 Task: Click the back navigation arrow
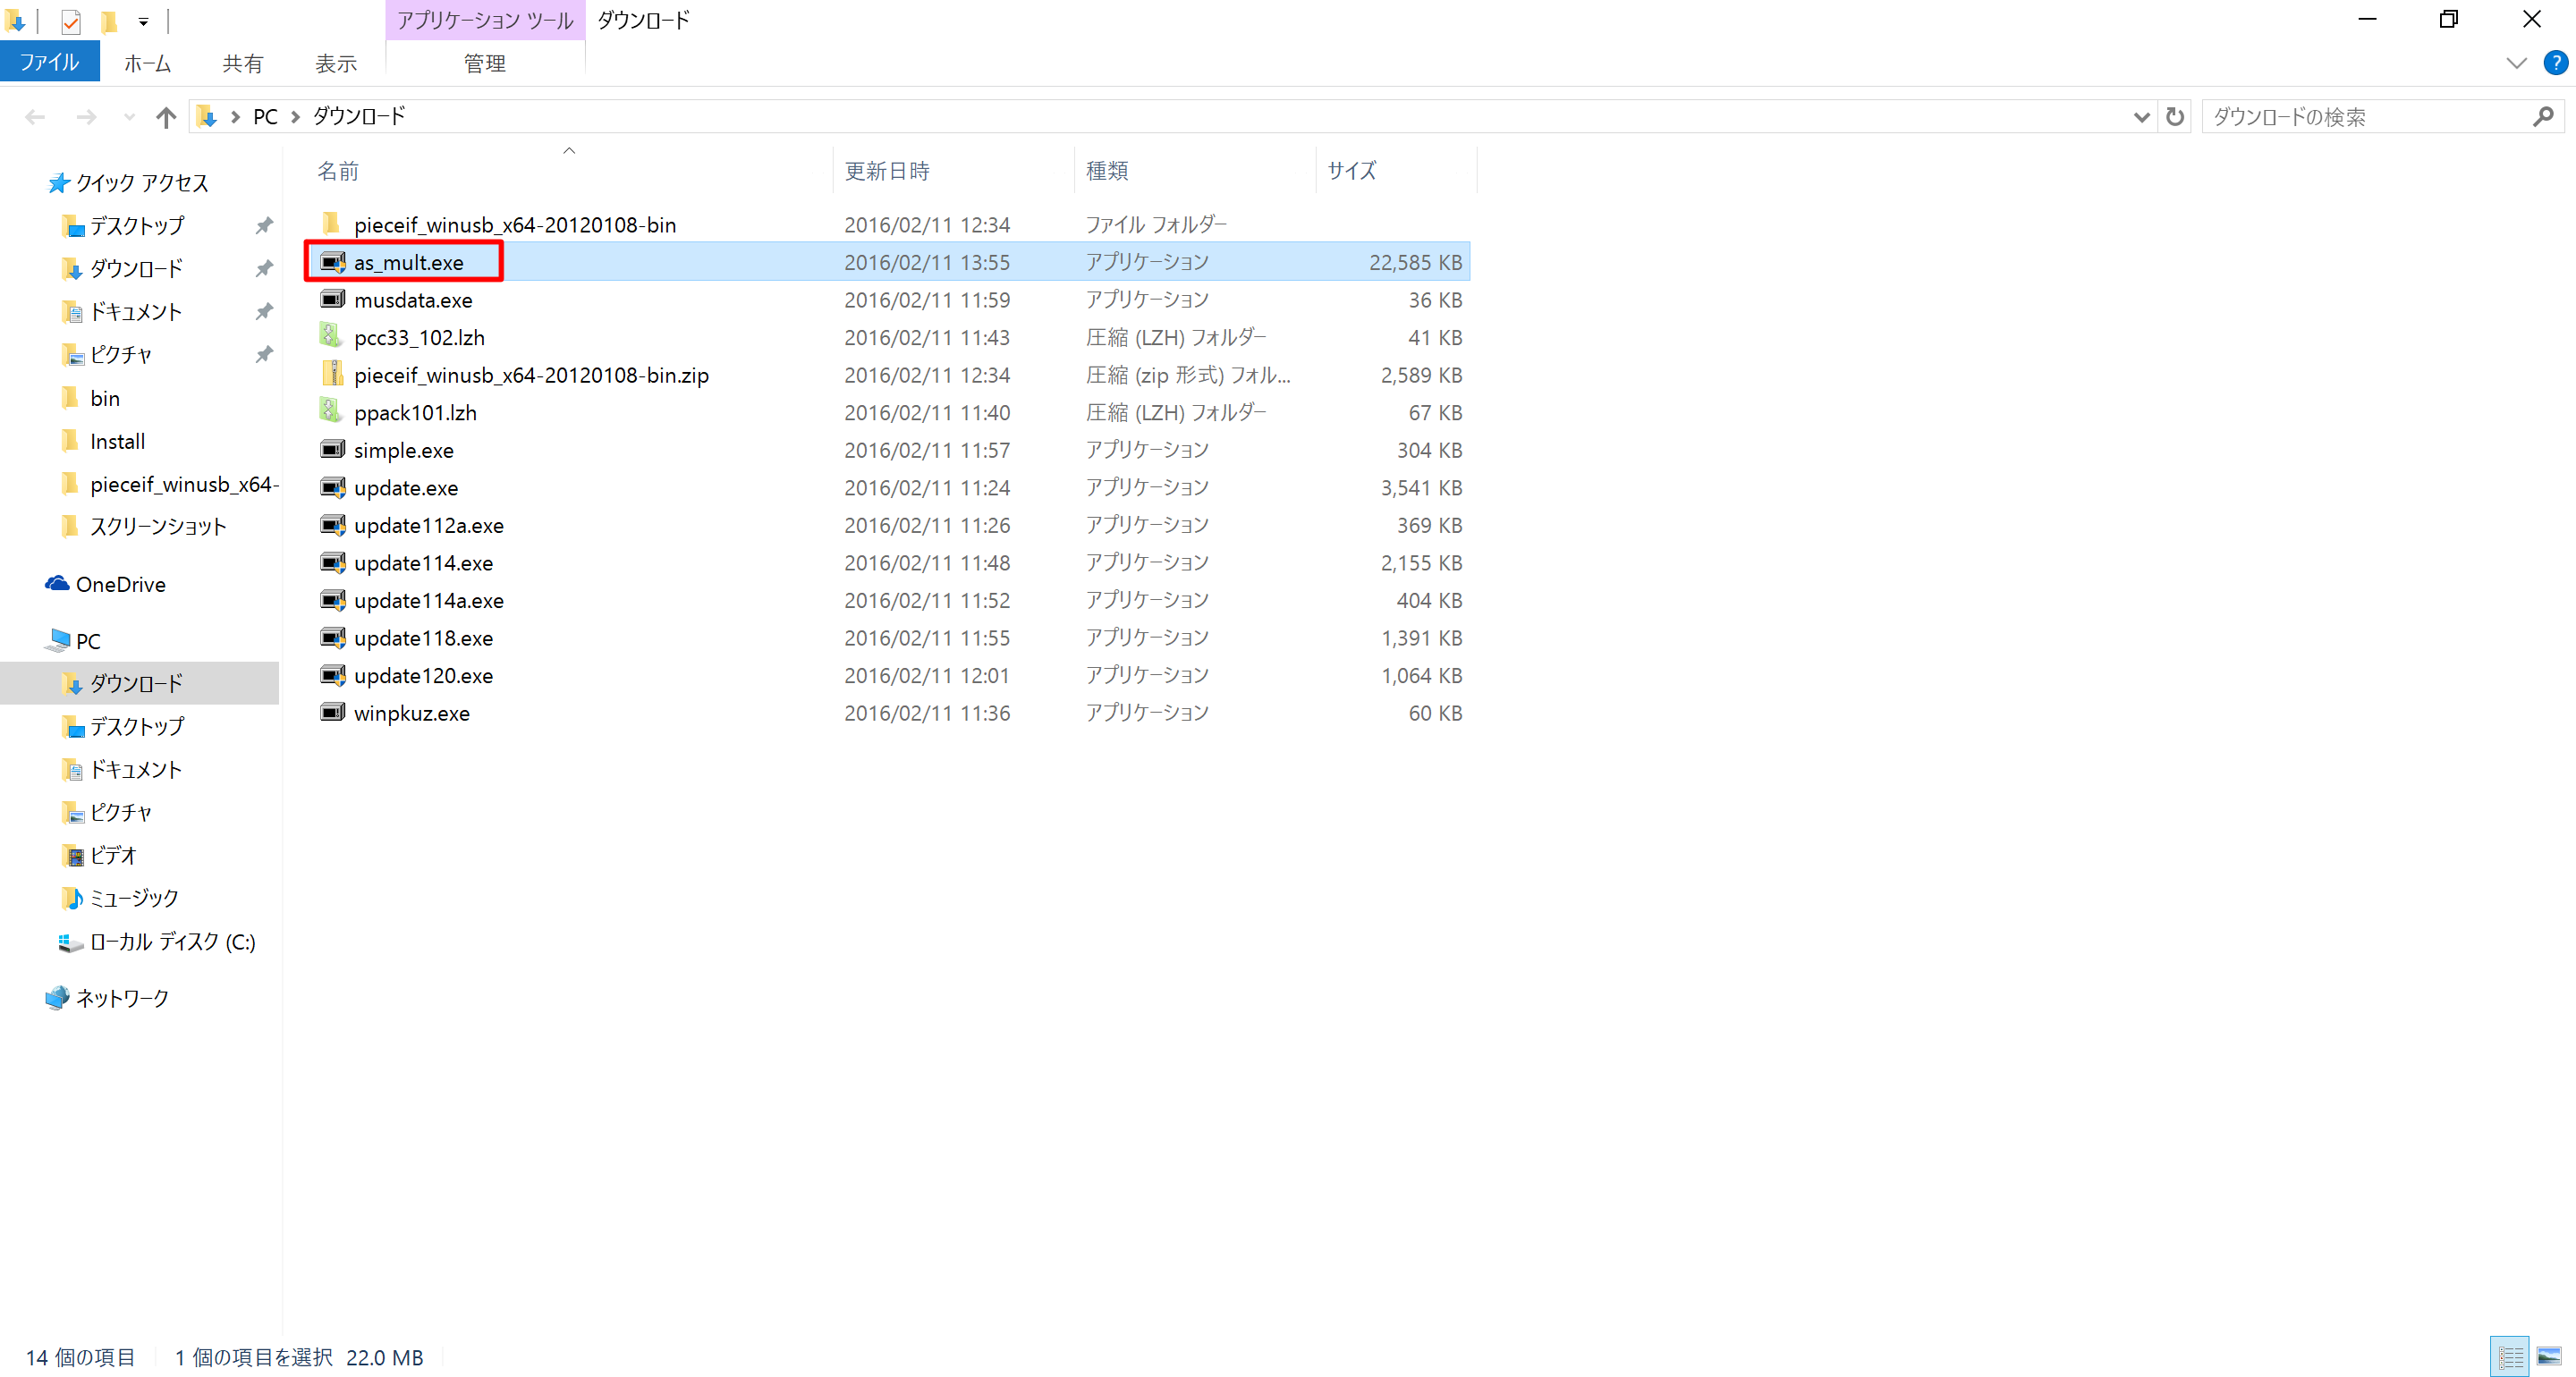[x=35, y=117]
